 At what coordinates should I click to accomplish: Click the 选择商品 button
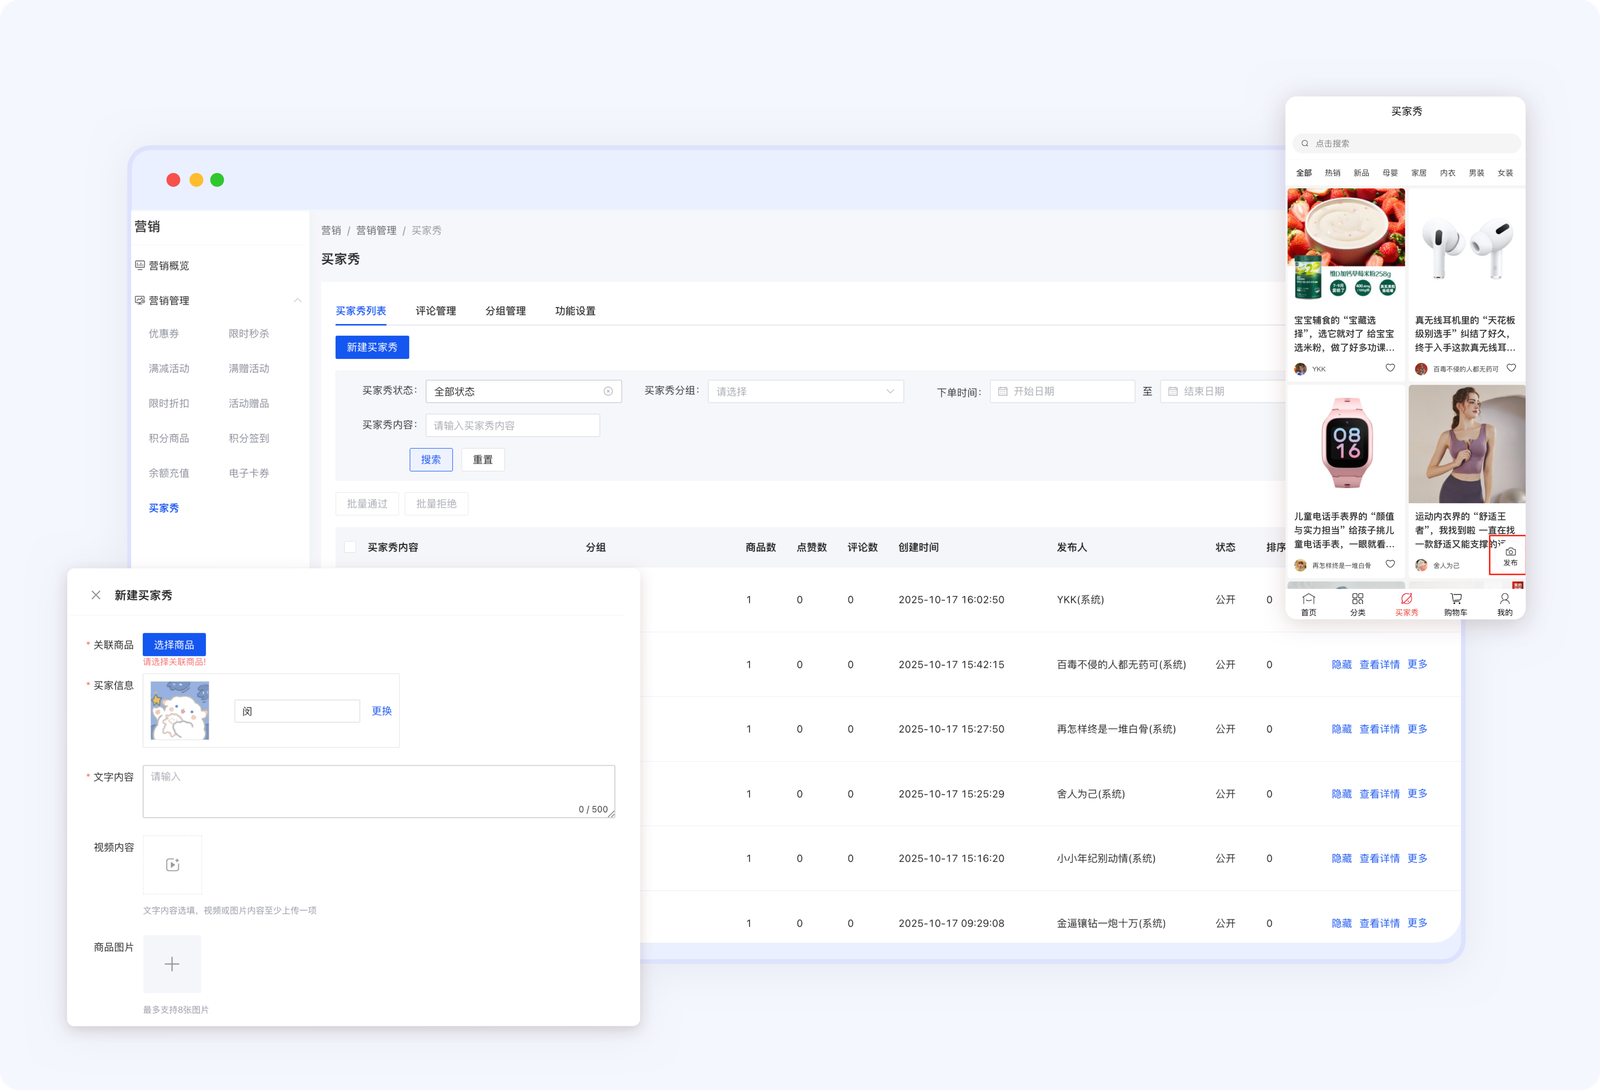[x=174, y=645]
